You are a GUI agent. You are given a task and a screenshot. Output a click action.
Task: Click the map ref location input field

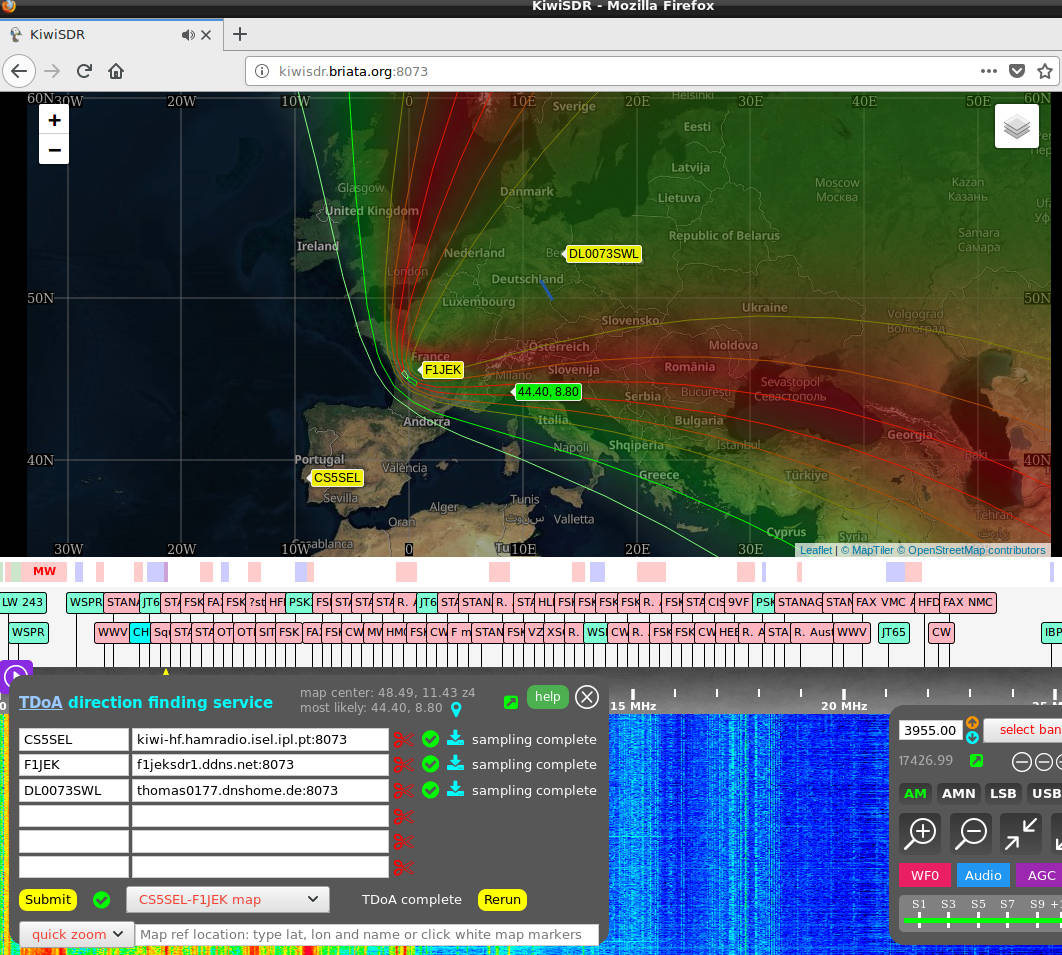tap(367, 934)
